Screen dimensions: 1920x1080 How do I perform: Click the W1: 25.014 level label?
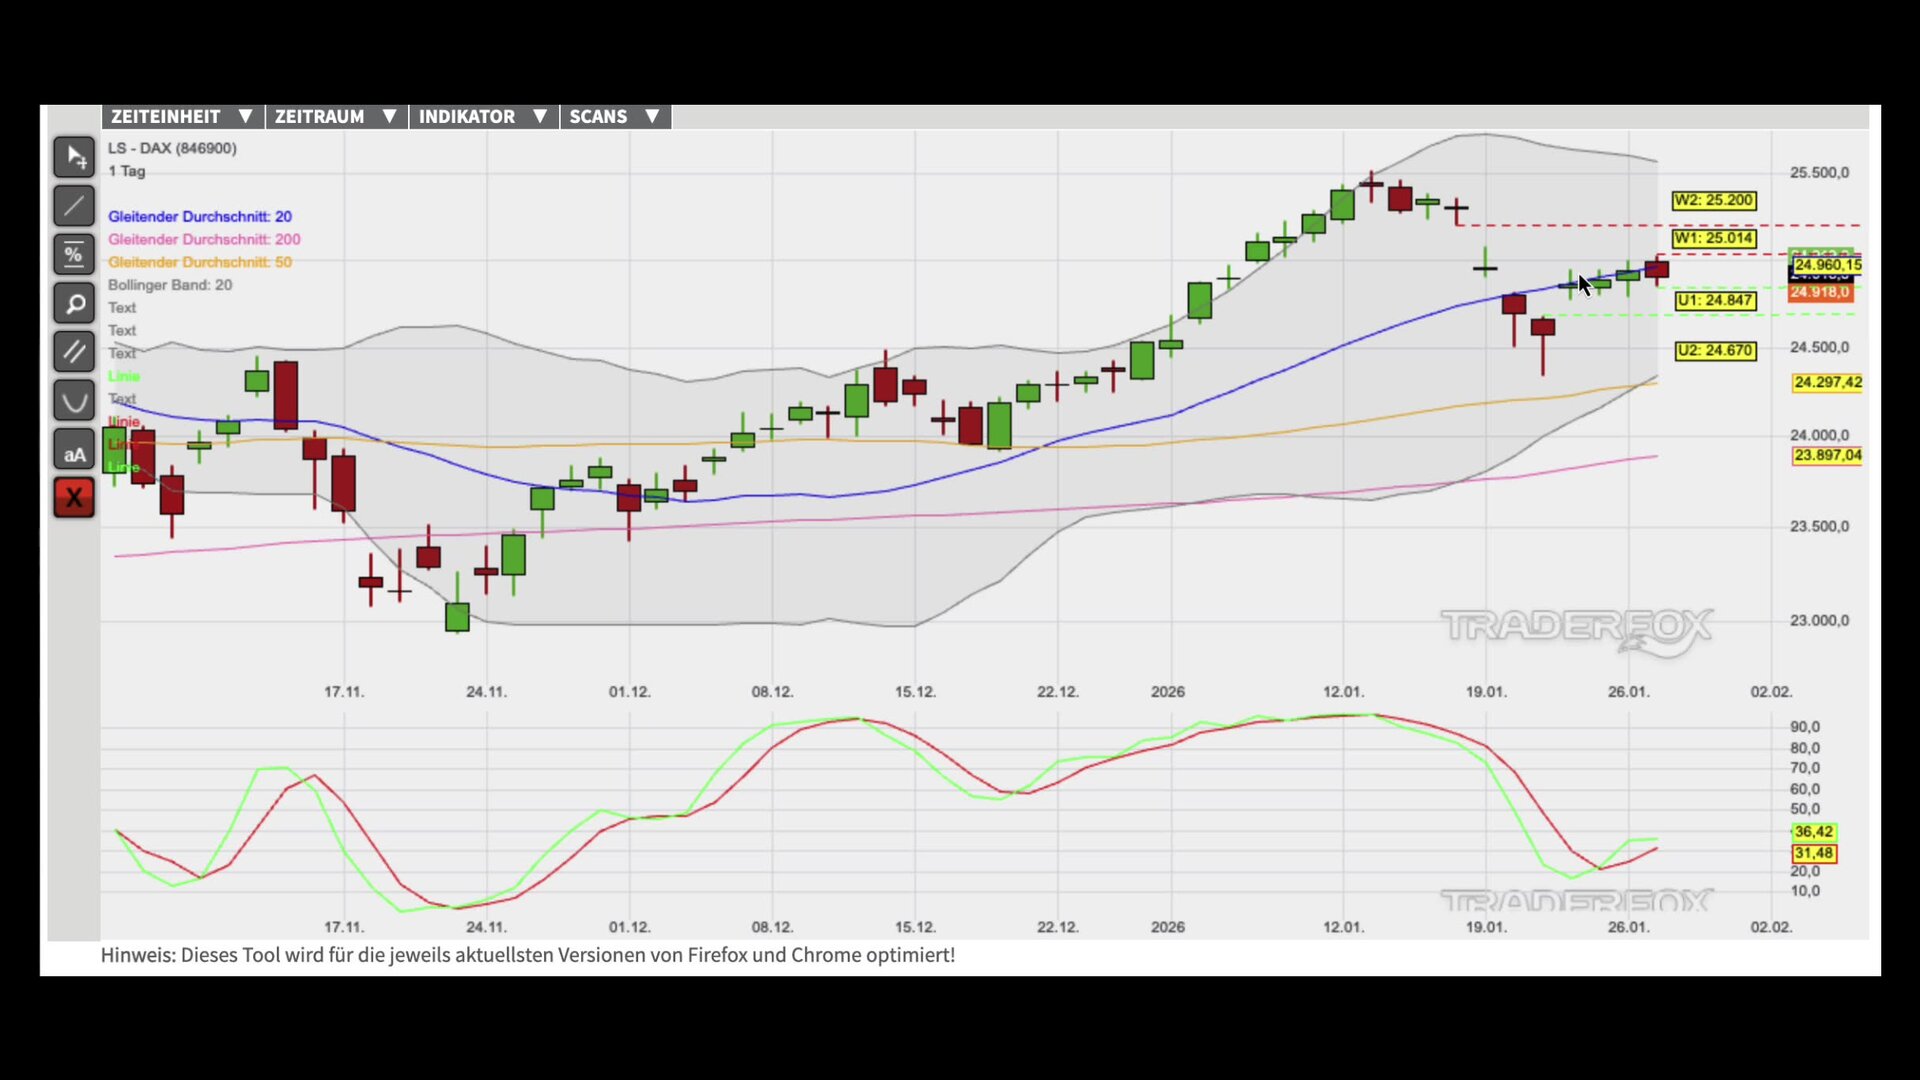(1713, 239)
